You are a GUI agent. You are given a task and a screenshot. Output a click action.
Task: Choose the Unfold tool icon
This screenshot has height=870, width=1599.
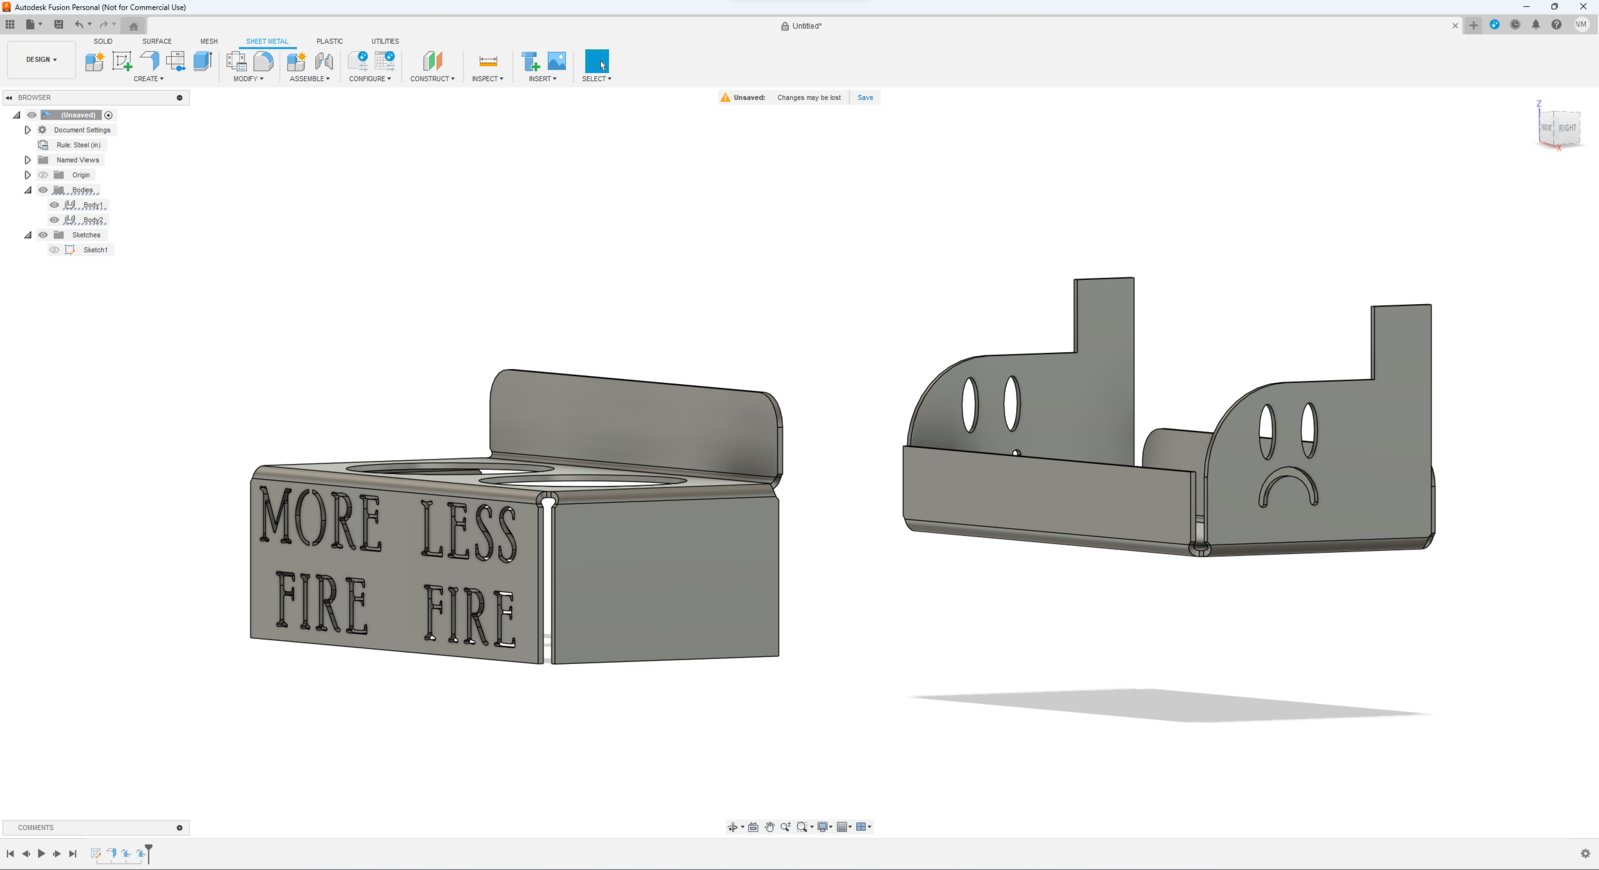point(176,61)
